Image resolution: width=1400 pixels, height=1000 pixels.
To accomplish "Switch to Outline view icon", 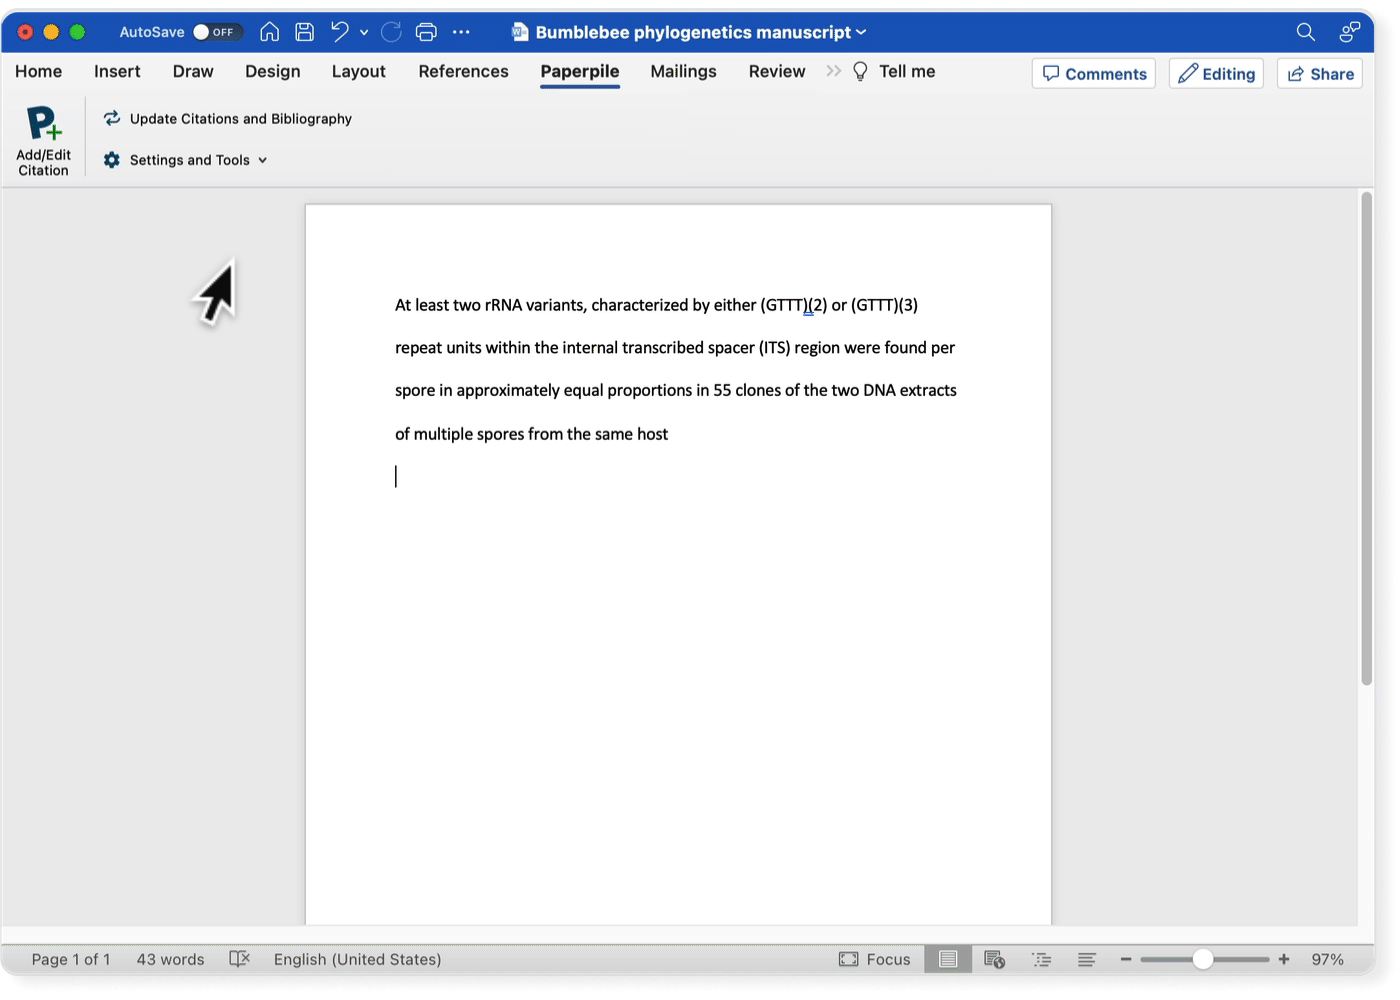I will tap(1041, 960).
